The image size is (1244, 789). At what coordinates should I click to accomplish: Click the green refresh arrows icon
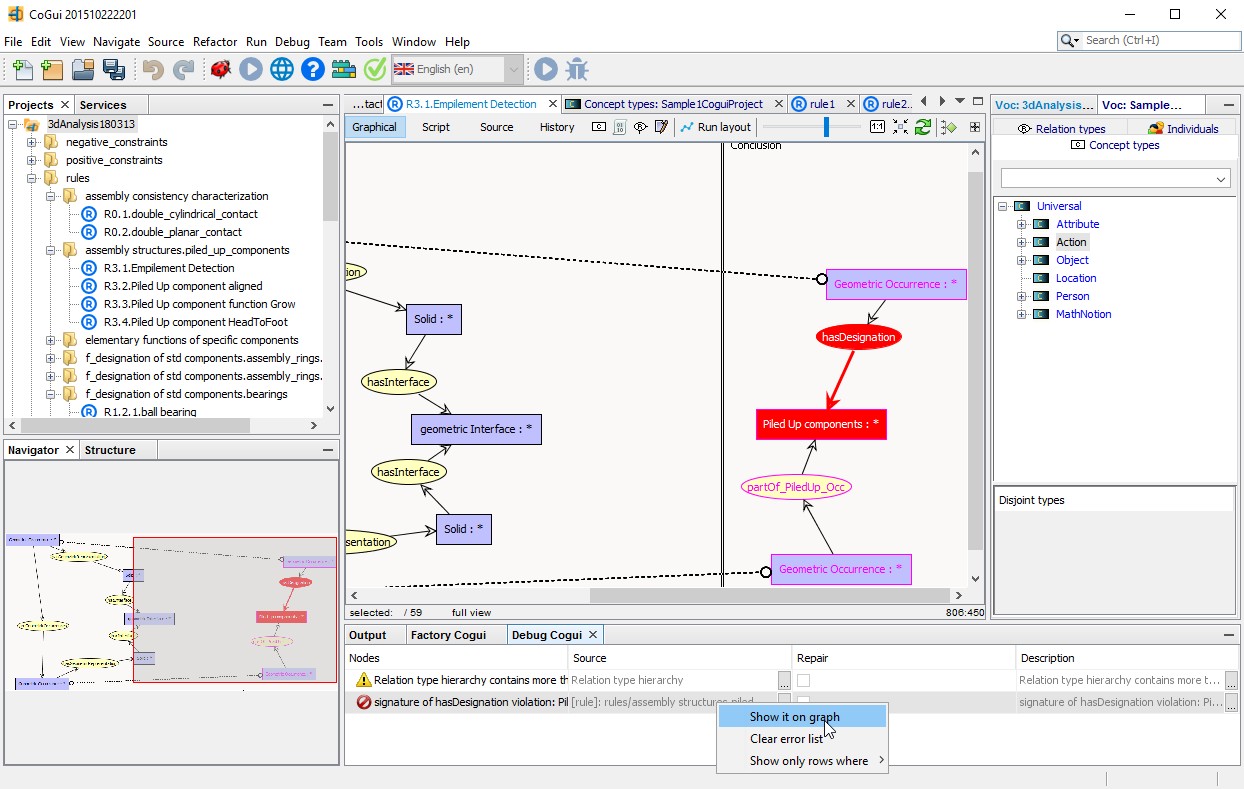pos(923,127)
